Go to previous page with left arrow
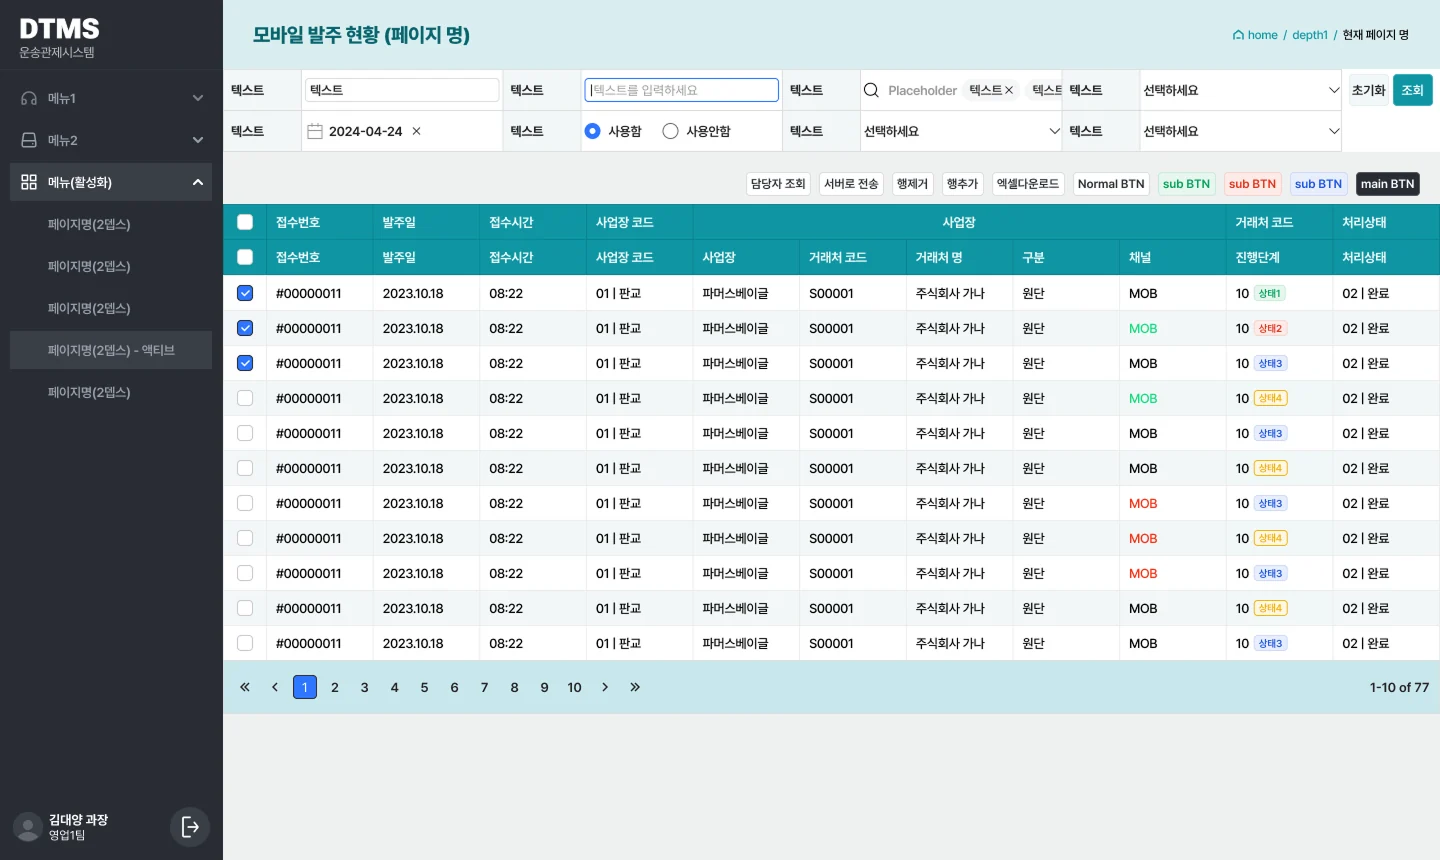 pyautogui.click(x=275, y=687)
